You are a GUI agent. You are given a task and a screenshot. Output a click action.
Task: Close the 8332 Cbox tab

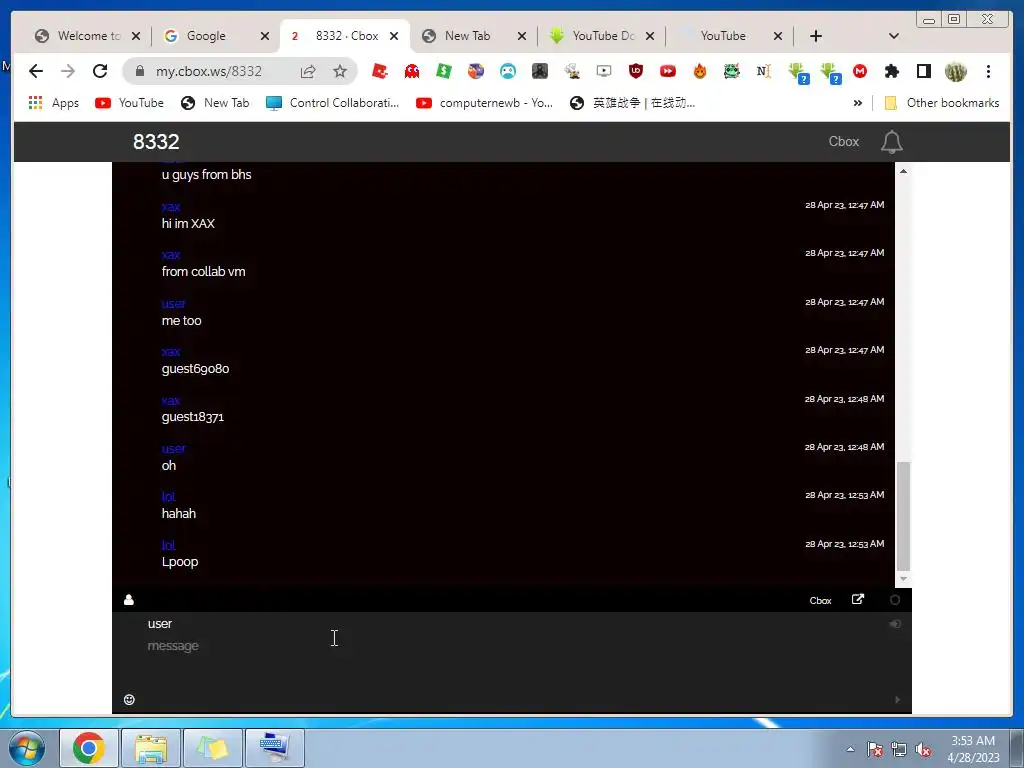pos(394,36)
